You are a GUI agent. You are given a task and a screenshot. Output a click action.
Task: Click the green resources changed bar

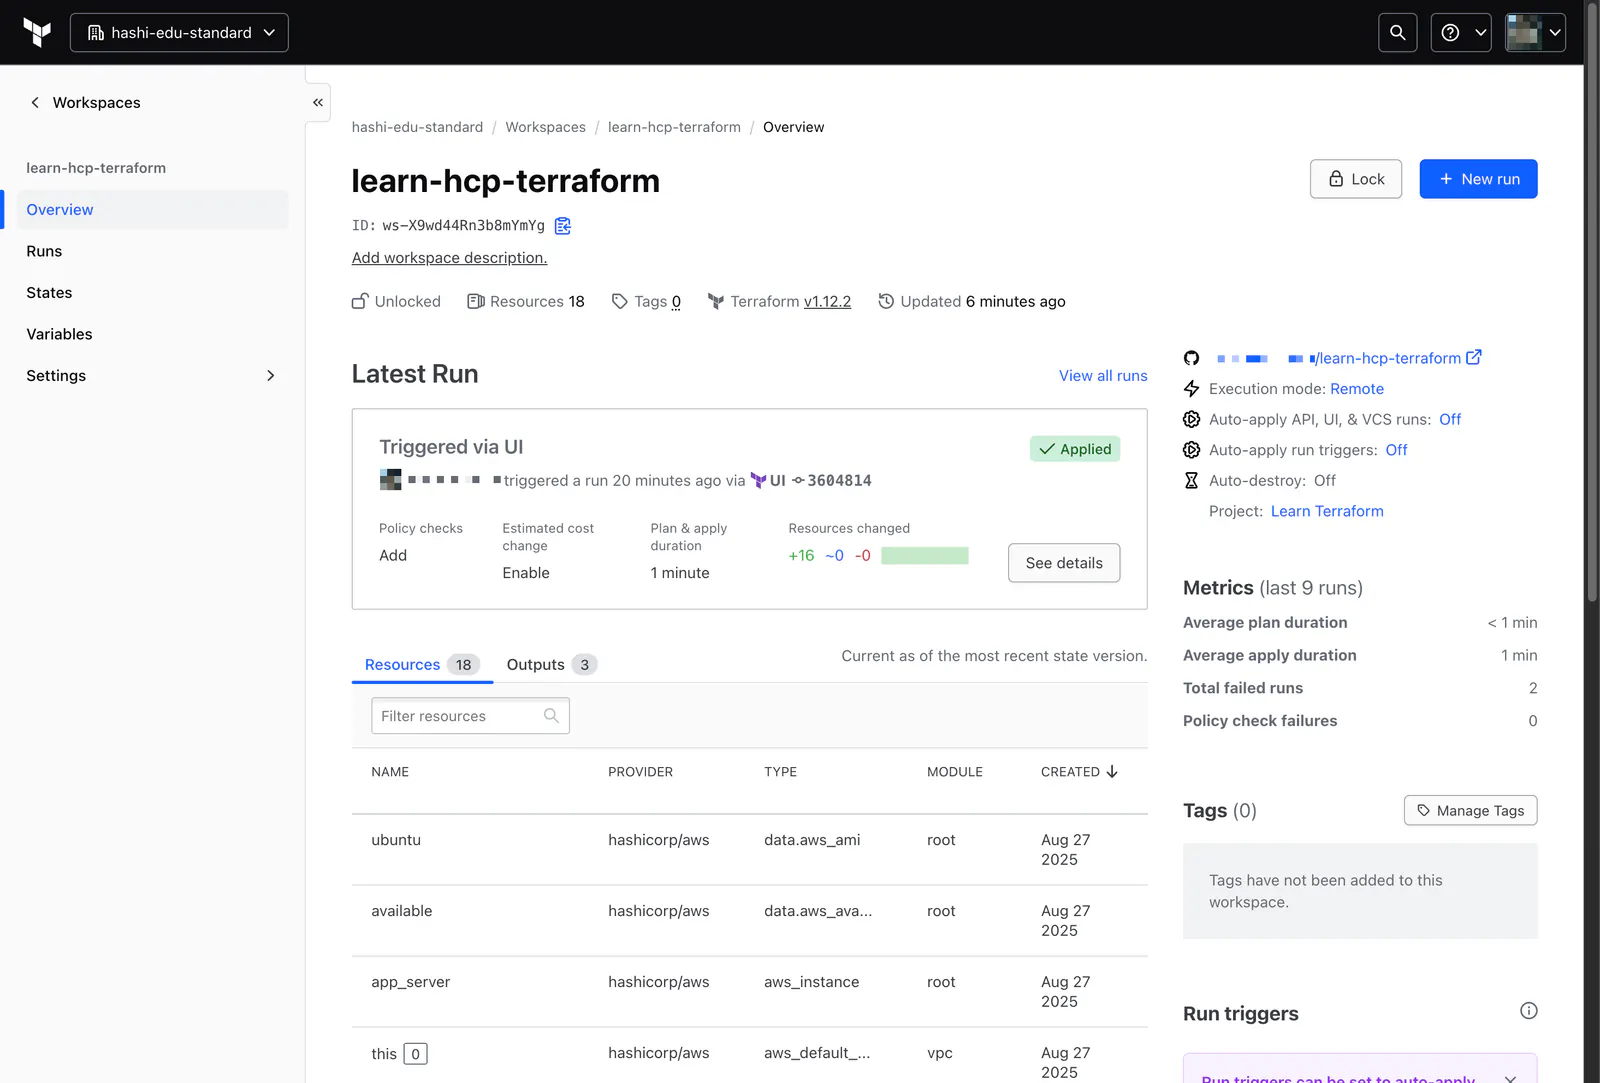(x=925, y=556)
